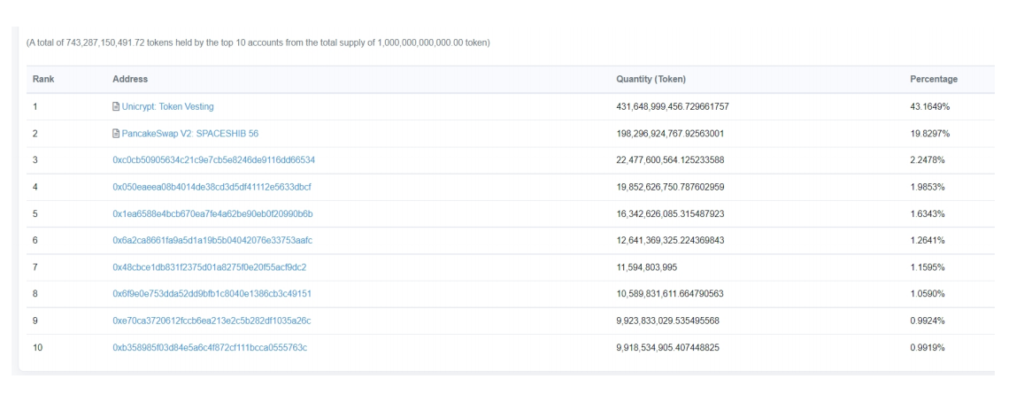Click the Address column header
Image resolution: width=1024 pixels, height=410 pixels.
coord(130,79)
